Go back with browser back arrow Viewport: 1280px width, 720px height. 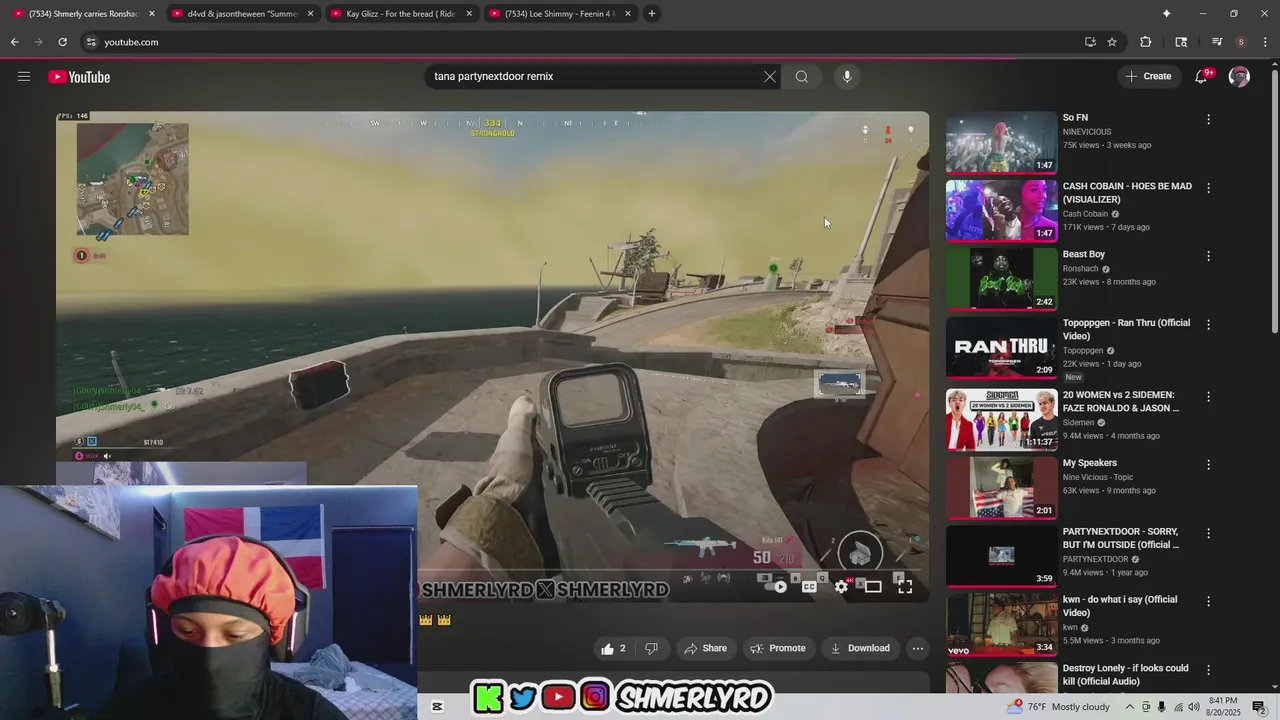14,42
